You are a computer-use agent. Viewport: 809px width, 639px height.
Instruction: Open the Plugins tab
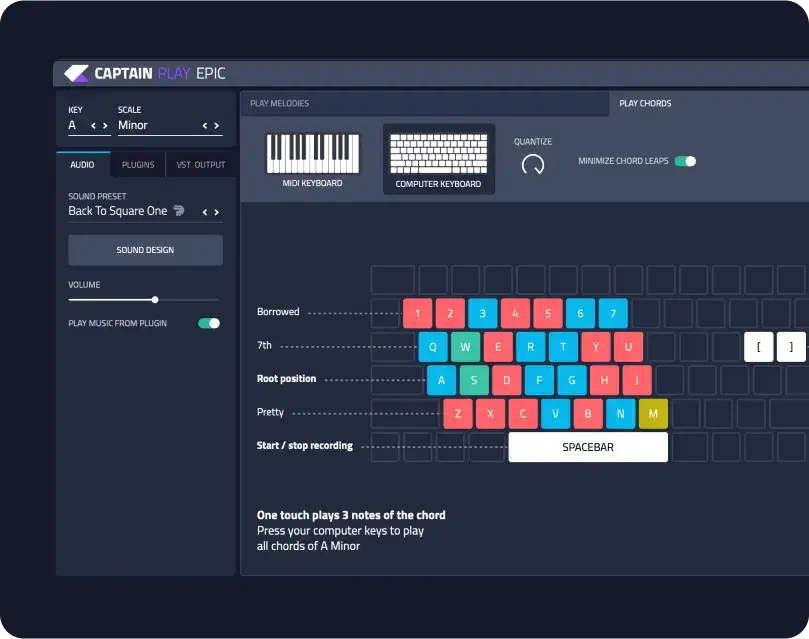[138, 165]
